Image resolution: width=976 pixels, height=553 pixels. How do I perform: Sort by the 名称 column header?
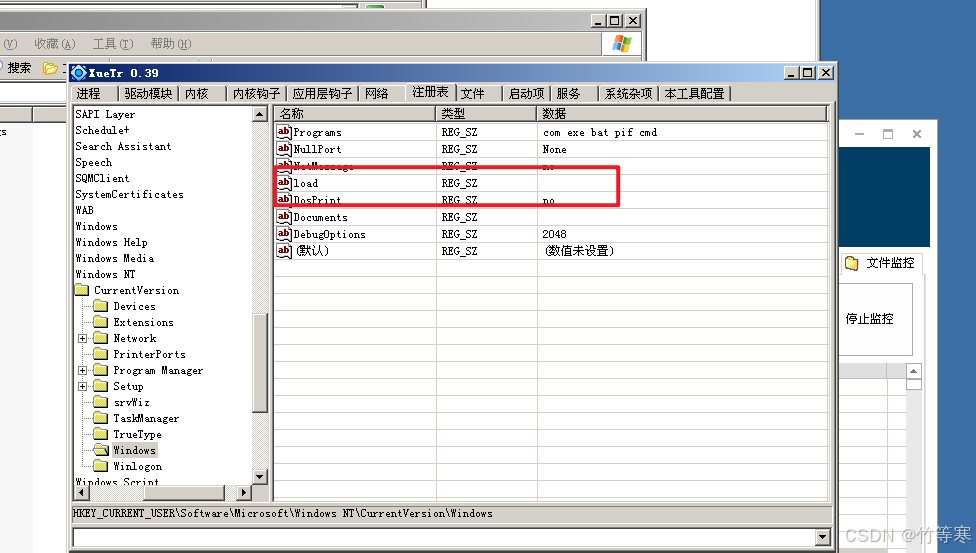point(354,114)
